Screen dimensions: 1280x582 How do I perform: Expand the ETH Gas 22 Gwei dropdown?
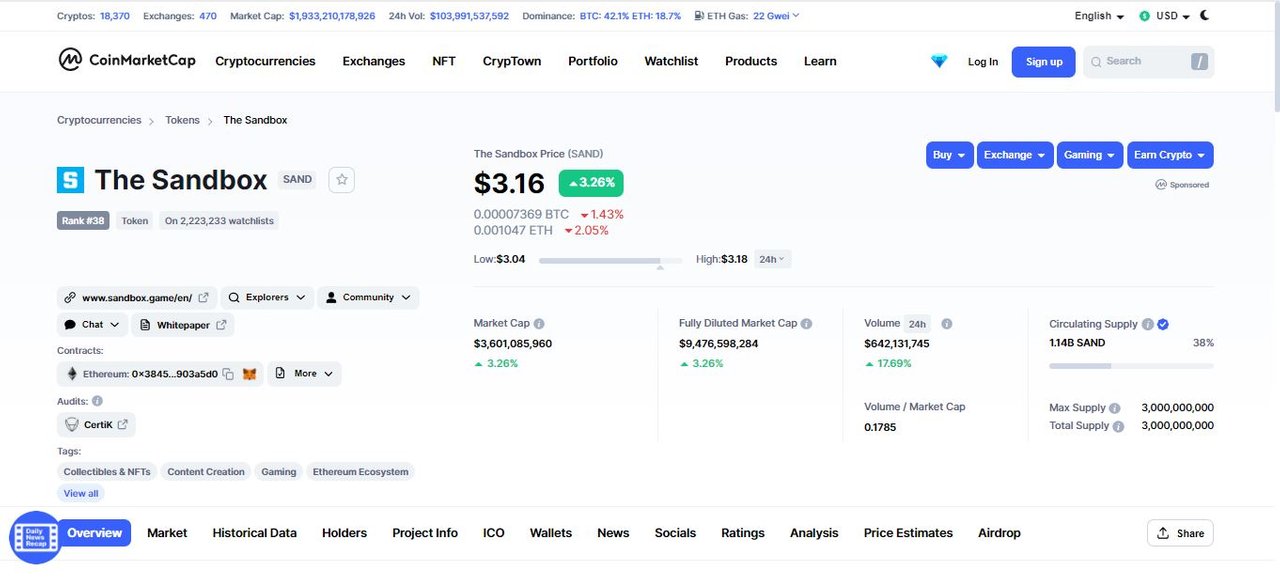775,16
